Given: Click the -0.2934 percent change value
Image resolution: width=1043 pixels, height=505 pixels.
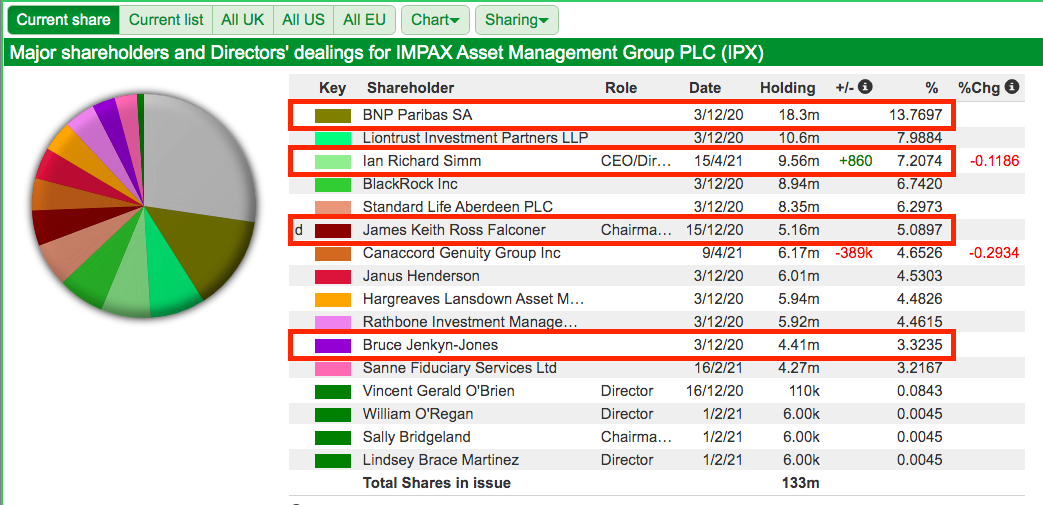Looking at the screenshot, I should (994, 253).
